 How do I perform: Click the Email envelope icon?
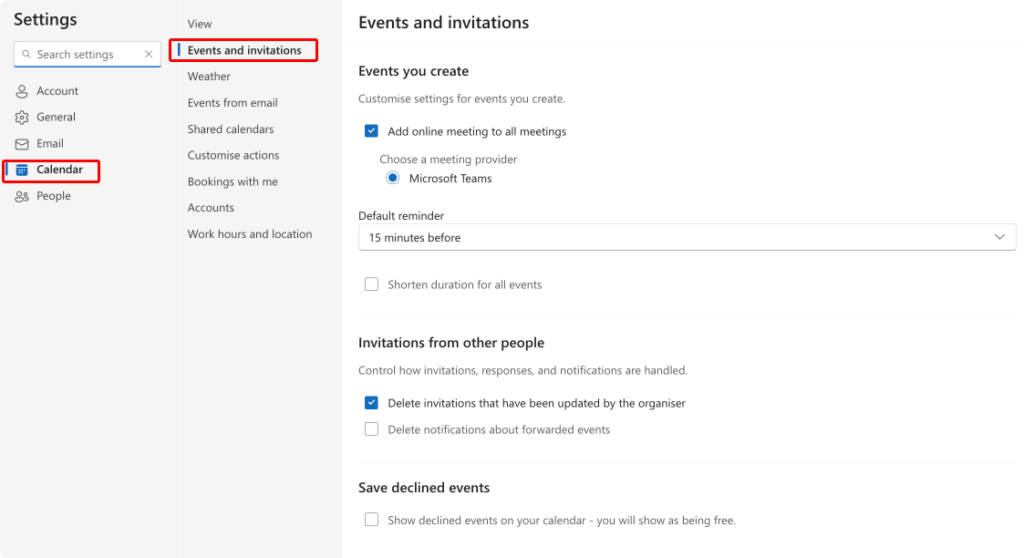tap(22, 144)
